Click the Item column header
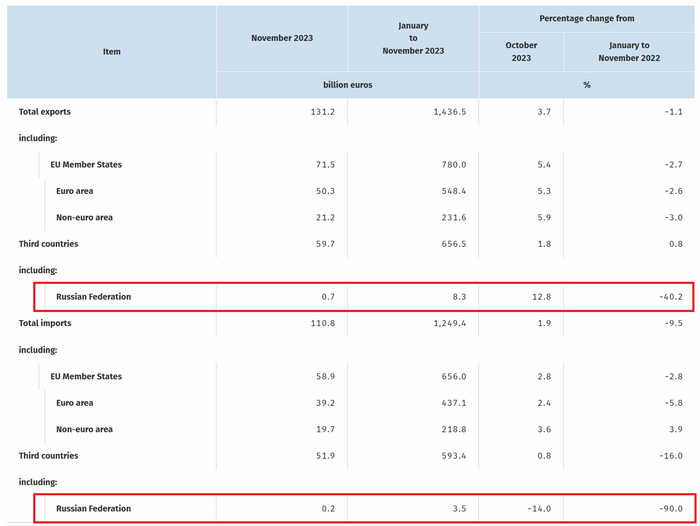The image size is (700, 526). tap(112, 52)
